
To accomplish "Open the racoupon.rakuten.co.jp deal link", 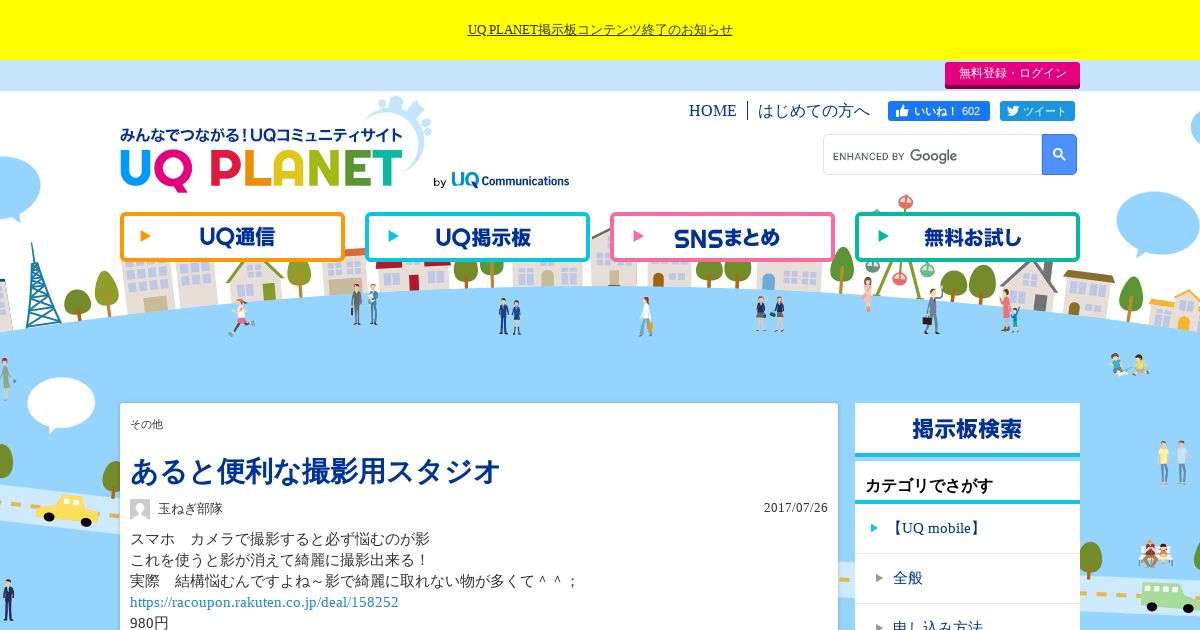I will point(264,602).
